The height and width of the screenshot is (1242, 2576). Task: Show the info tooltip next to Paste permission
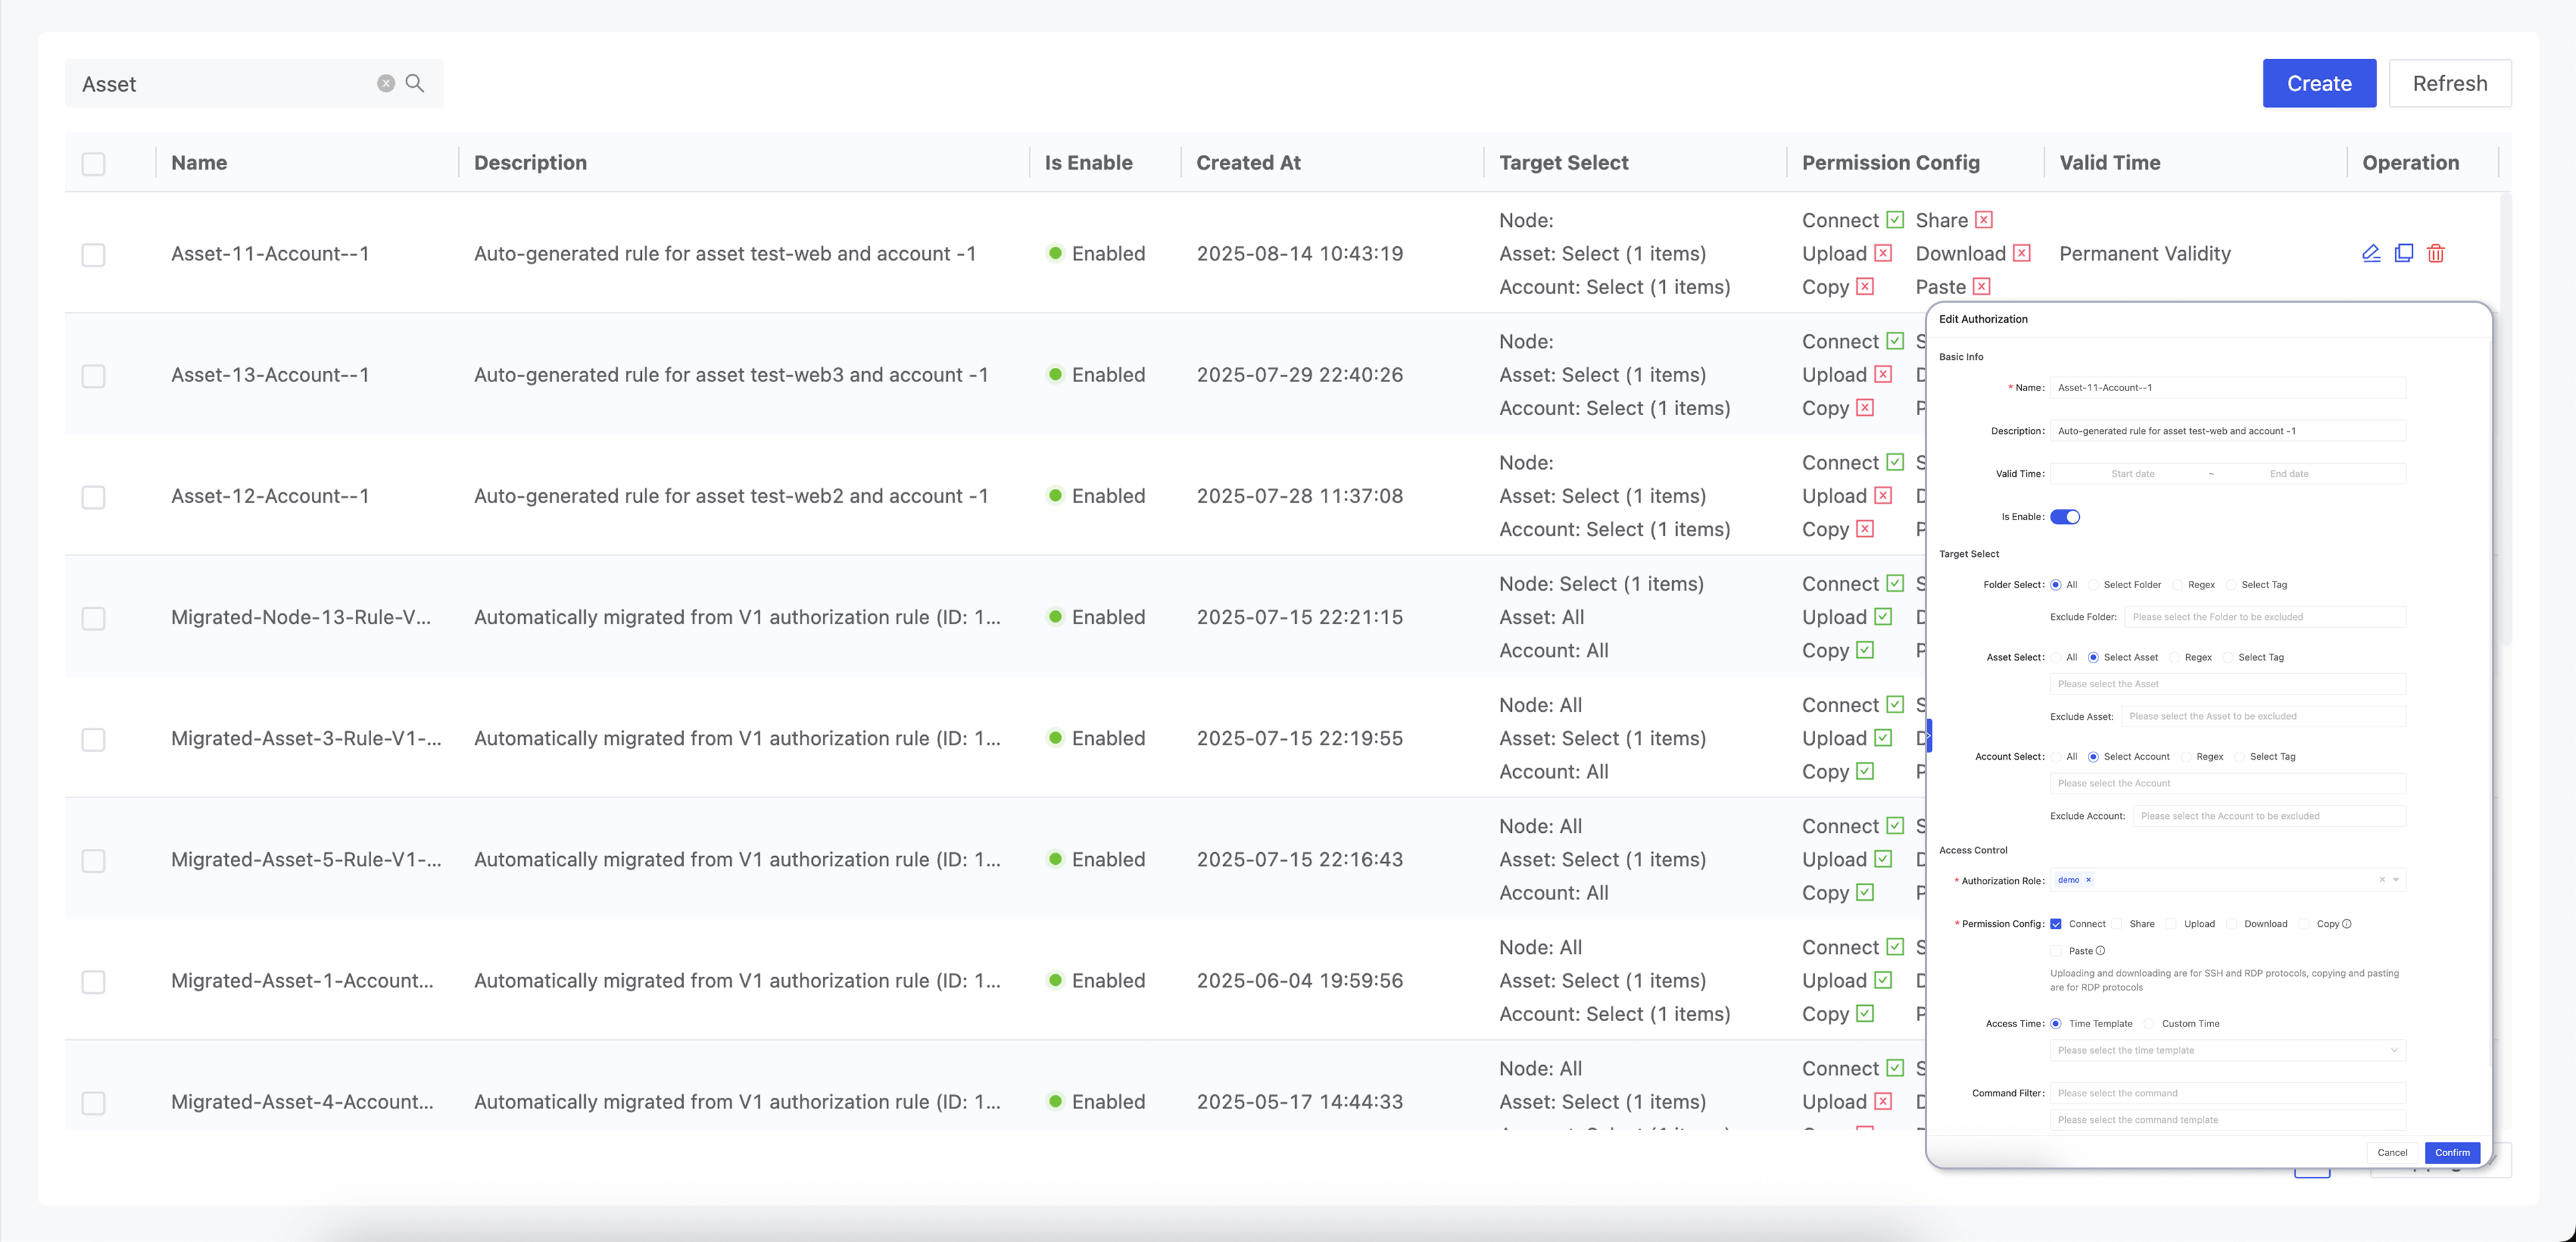2100,951
